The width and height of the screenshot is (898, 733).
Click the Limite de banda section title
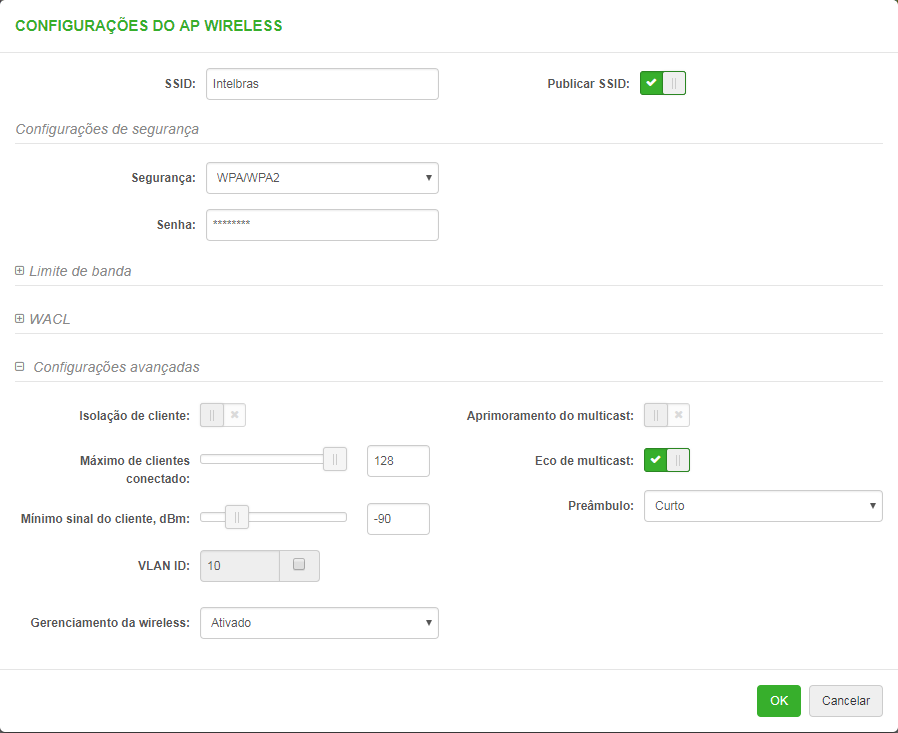(80, 271)
